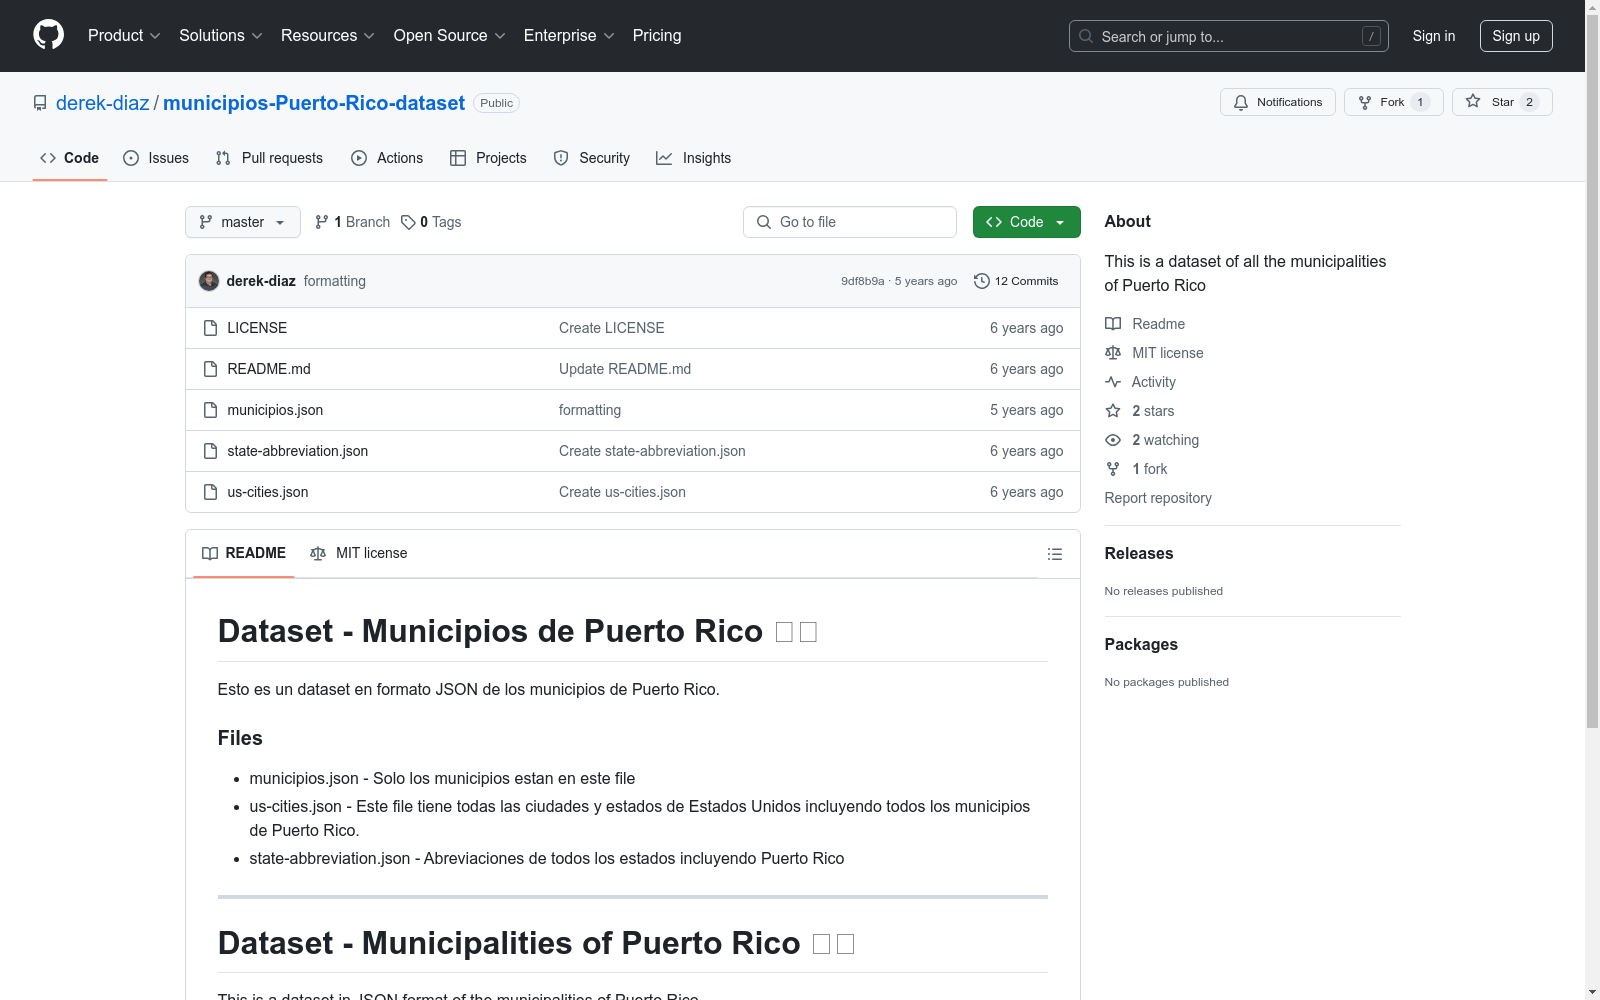The image size is (1600, 1000).
Task: Open the master branch selector
Action: [x=243, y=222]
